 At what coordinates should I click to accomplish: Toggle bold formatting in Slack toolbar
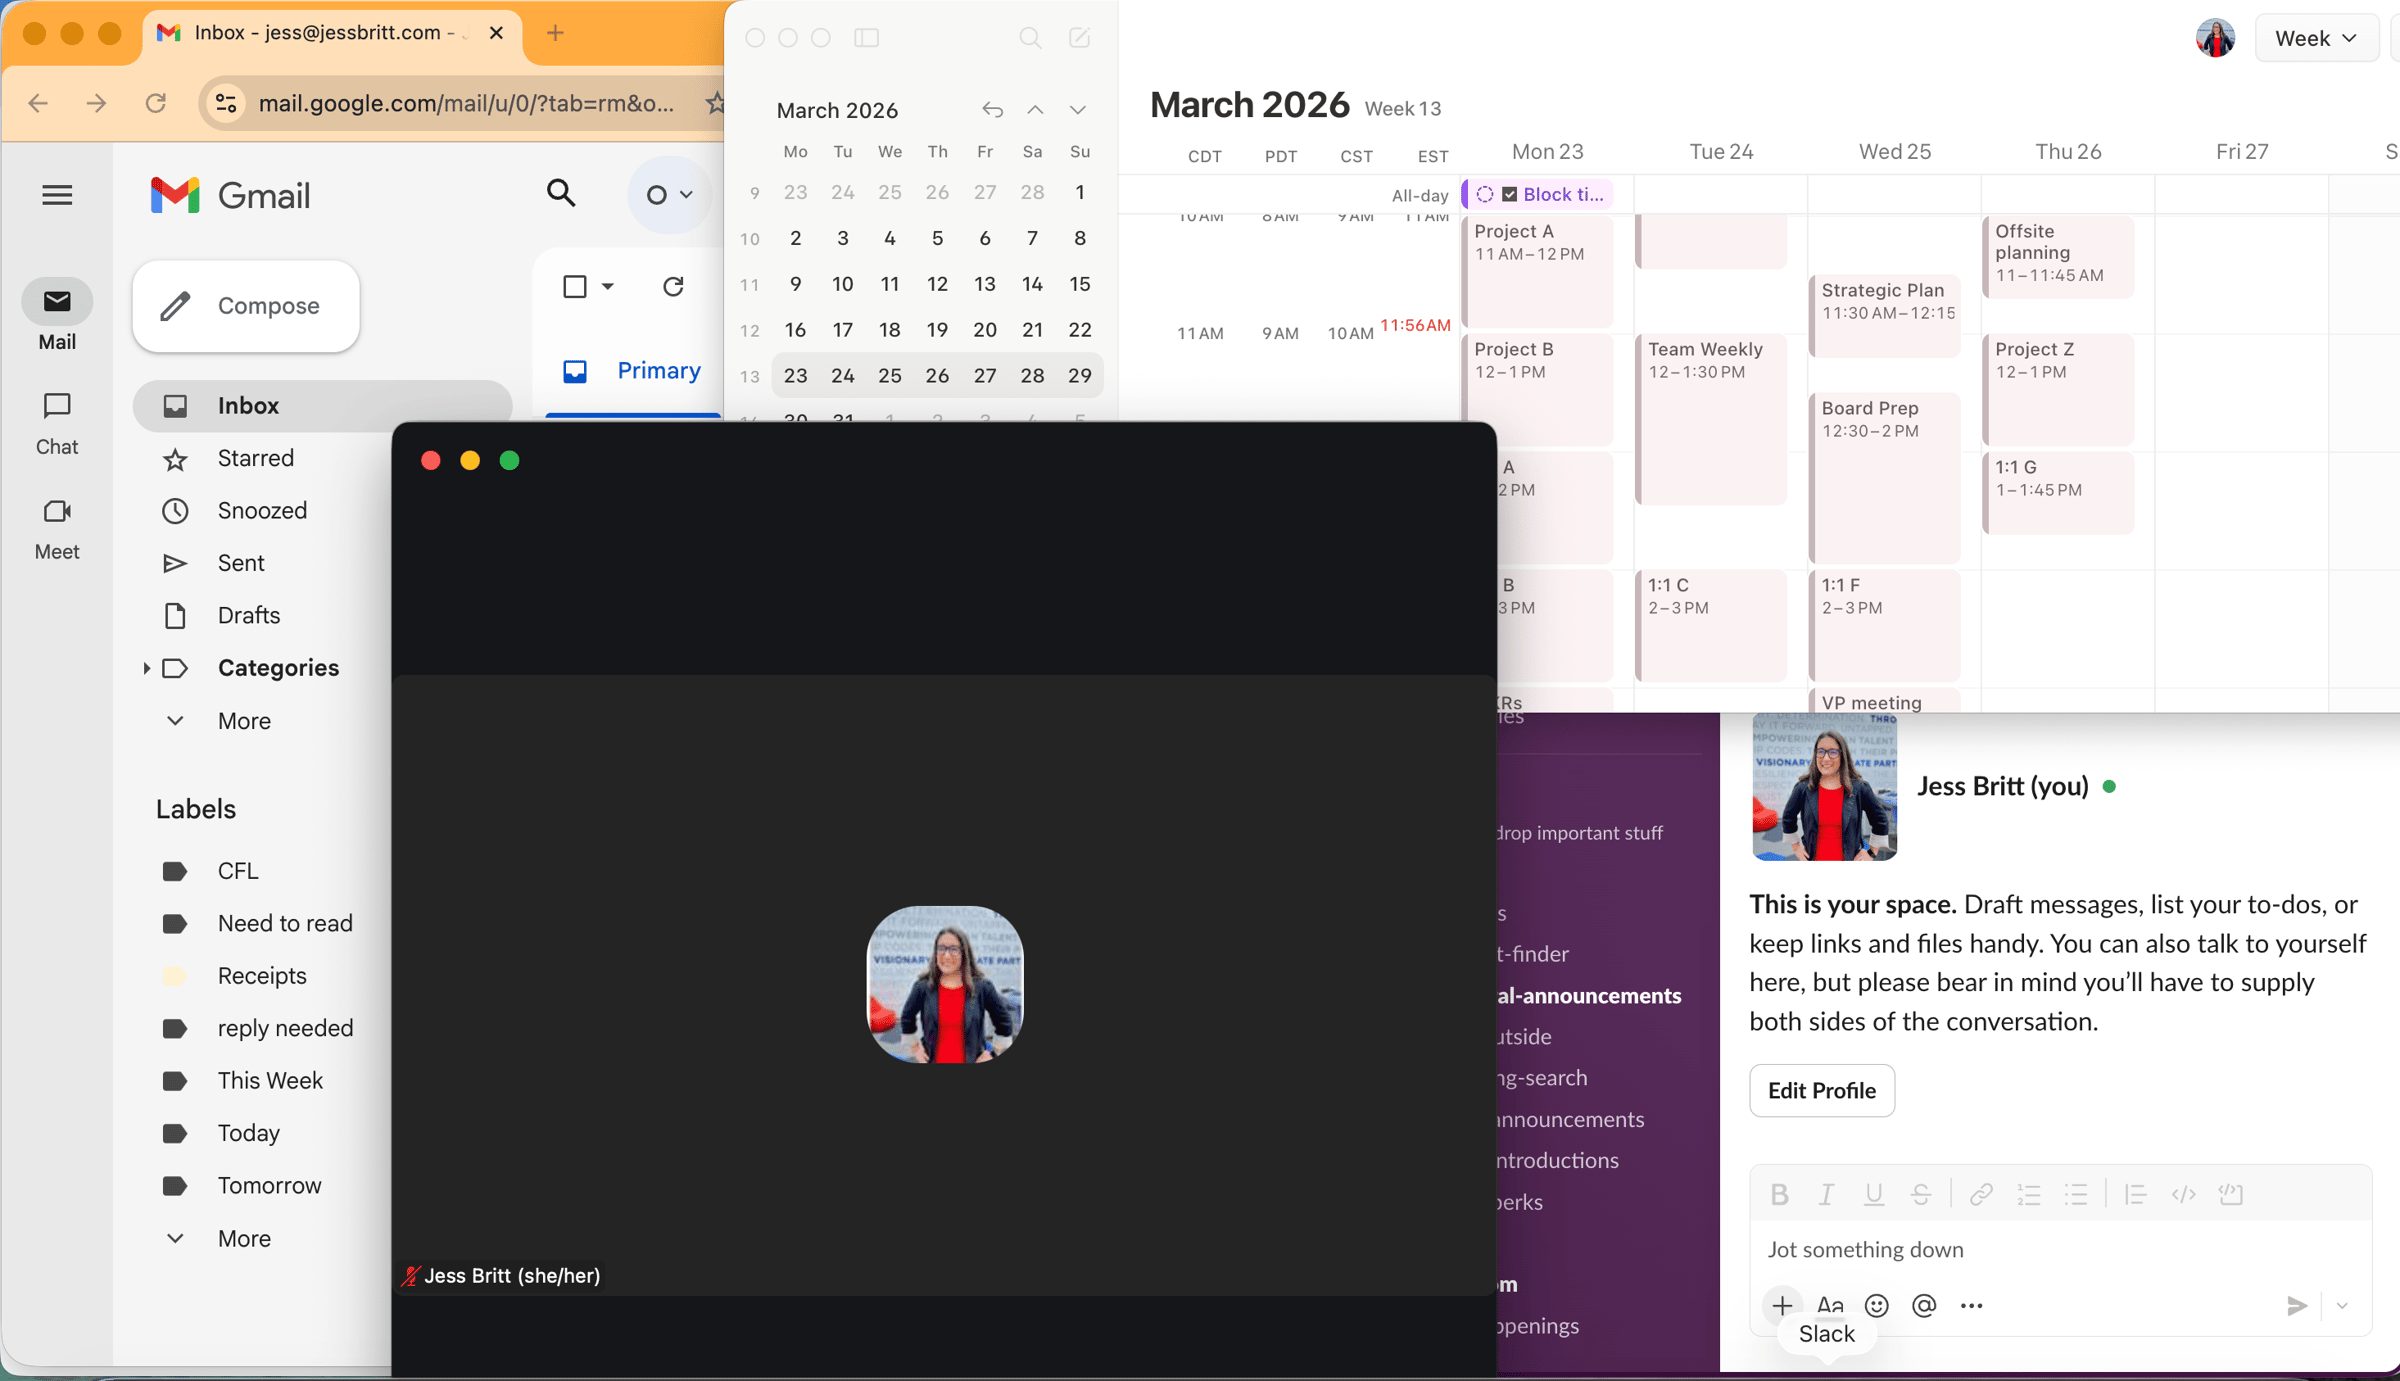pos(1779,1193)
